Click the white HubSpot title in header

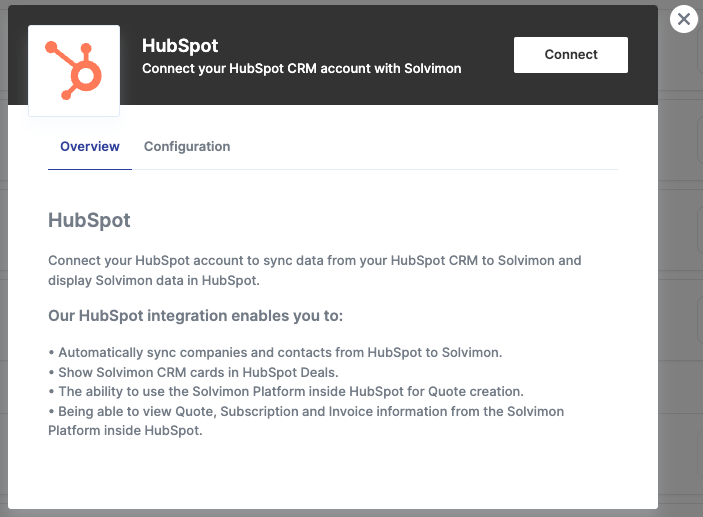coord(180,46)
